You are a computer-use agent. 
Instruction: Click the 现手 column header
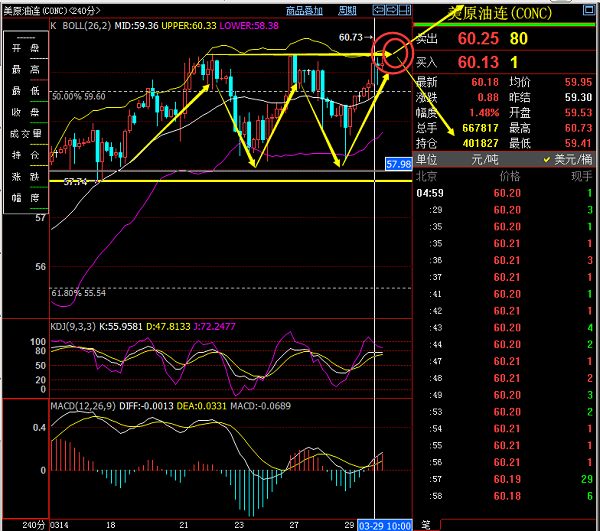(x=582, y=176)
